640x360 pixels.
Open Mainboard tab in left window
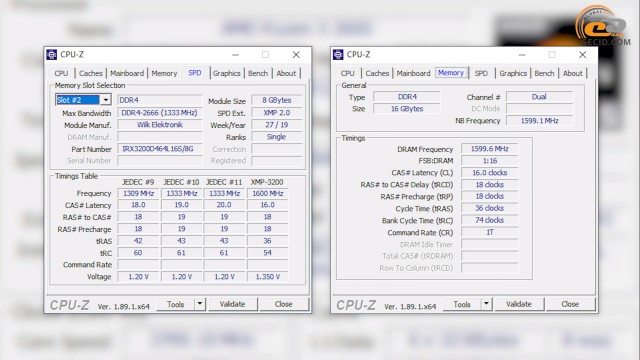(127, 73)
